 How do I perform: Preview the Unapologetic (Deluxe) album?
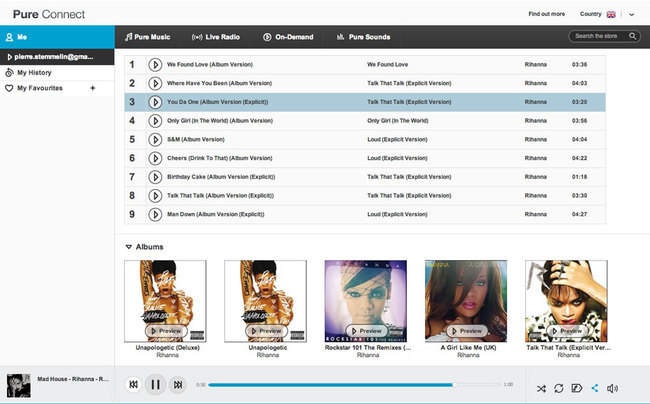pos(166,331)
